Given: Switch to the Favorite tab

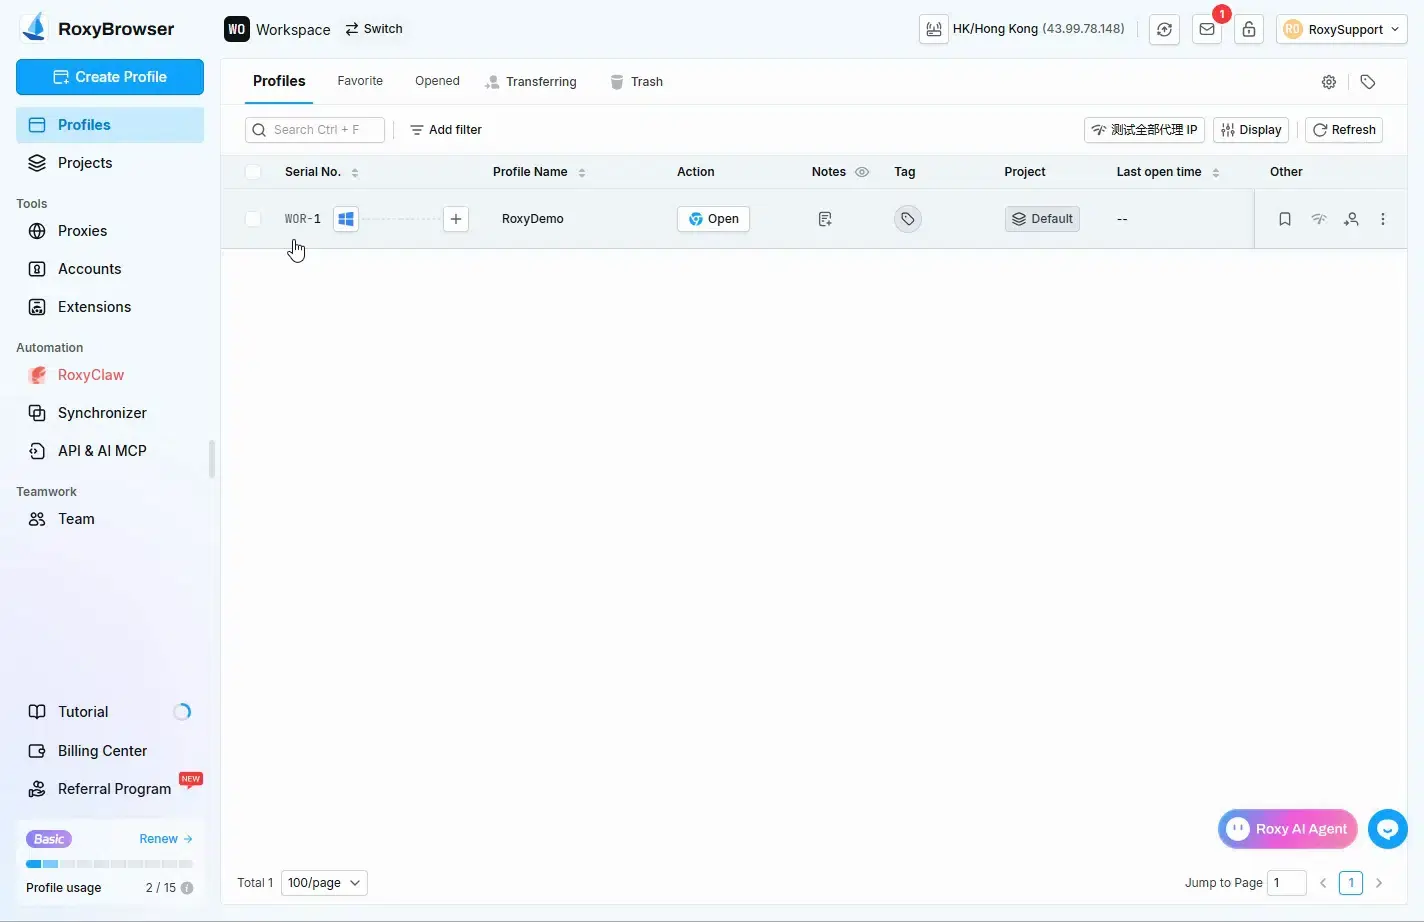Looking at the screenshot, I should coord(360,81).
